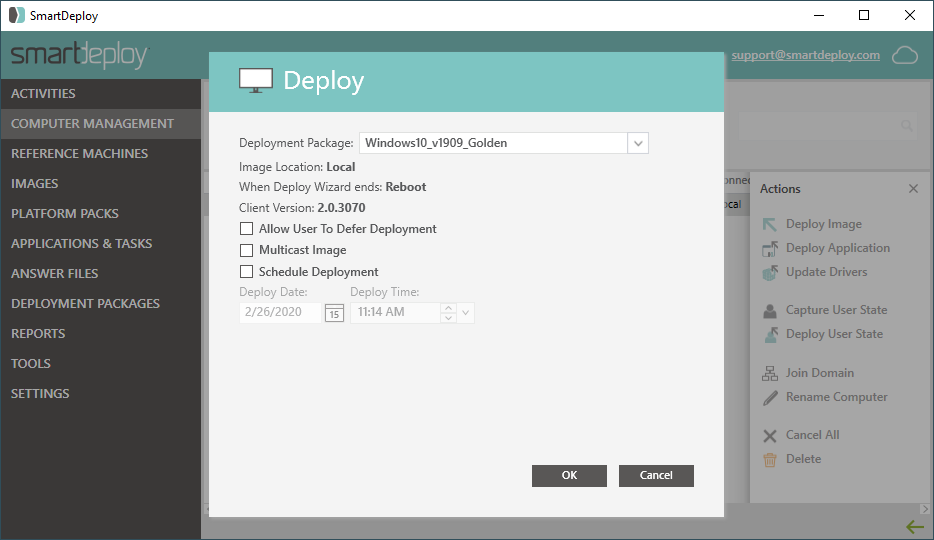Image resolution: width=934 pixels, height=540 pixels.
Task: Click the Deploy Application action label
Action: [x=838, y=248]
